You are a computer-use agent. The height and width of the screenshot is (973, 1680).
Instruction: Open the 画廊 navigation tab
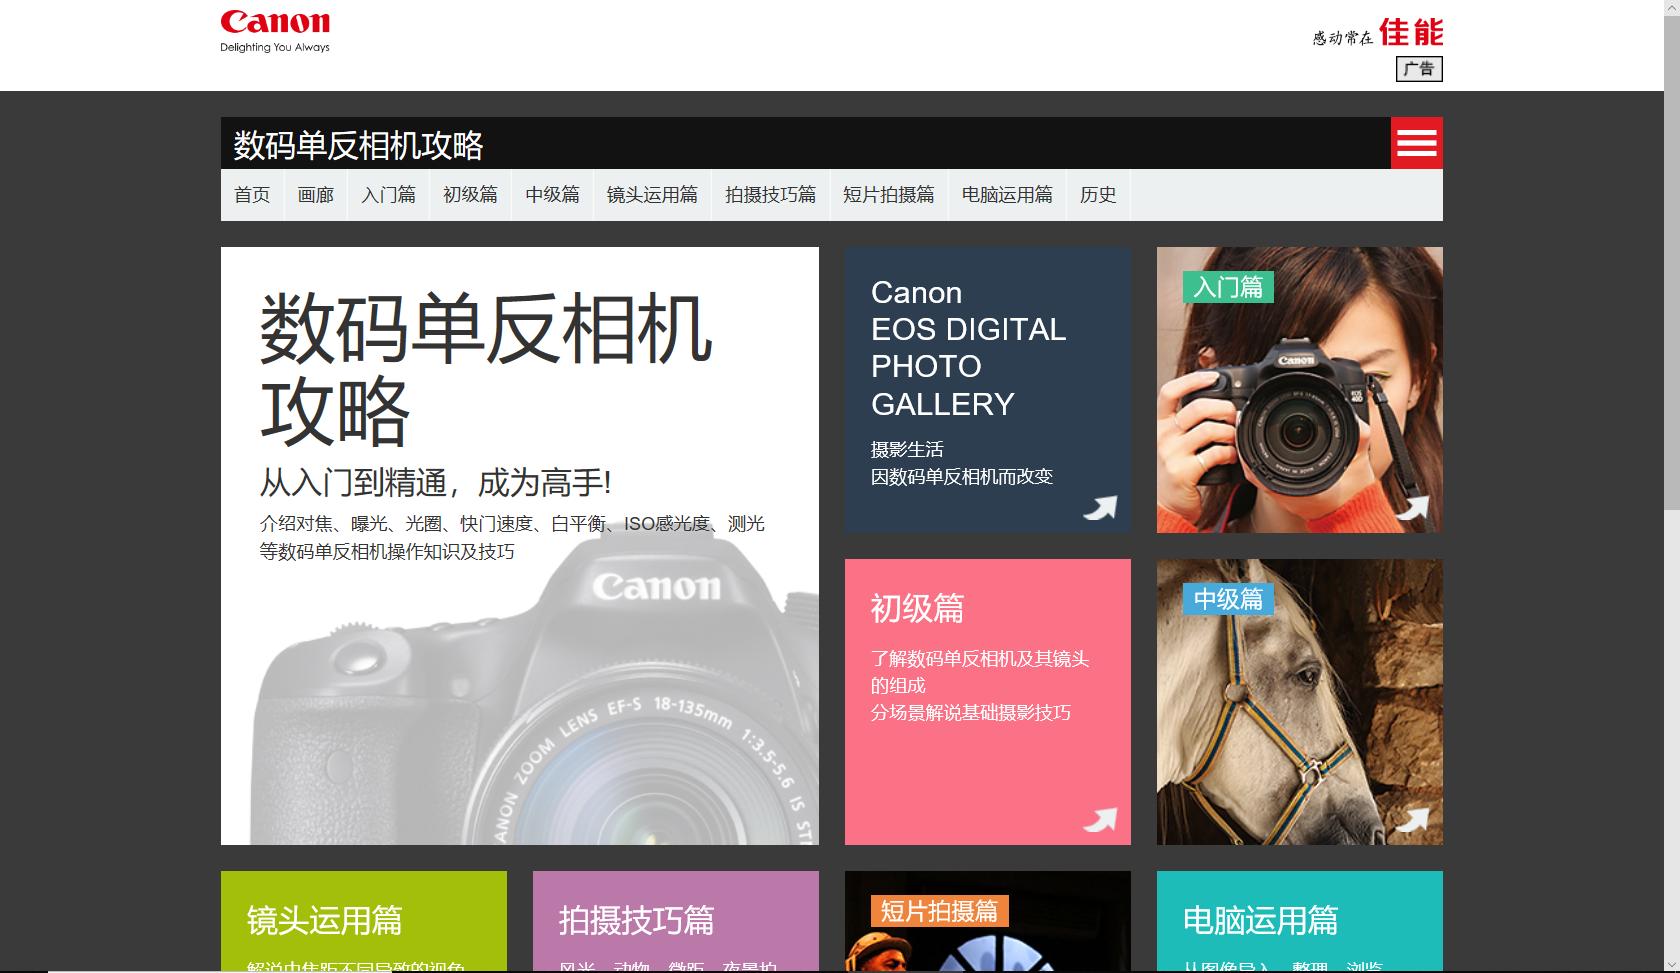[316, 195]
